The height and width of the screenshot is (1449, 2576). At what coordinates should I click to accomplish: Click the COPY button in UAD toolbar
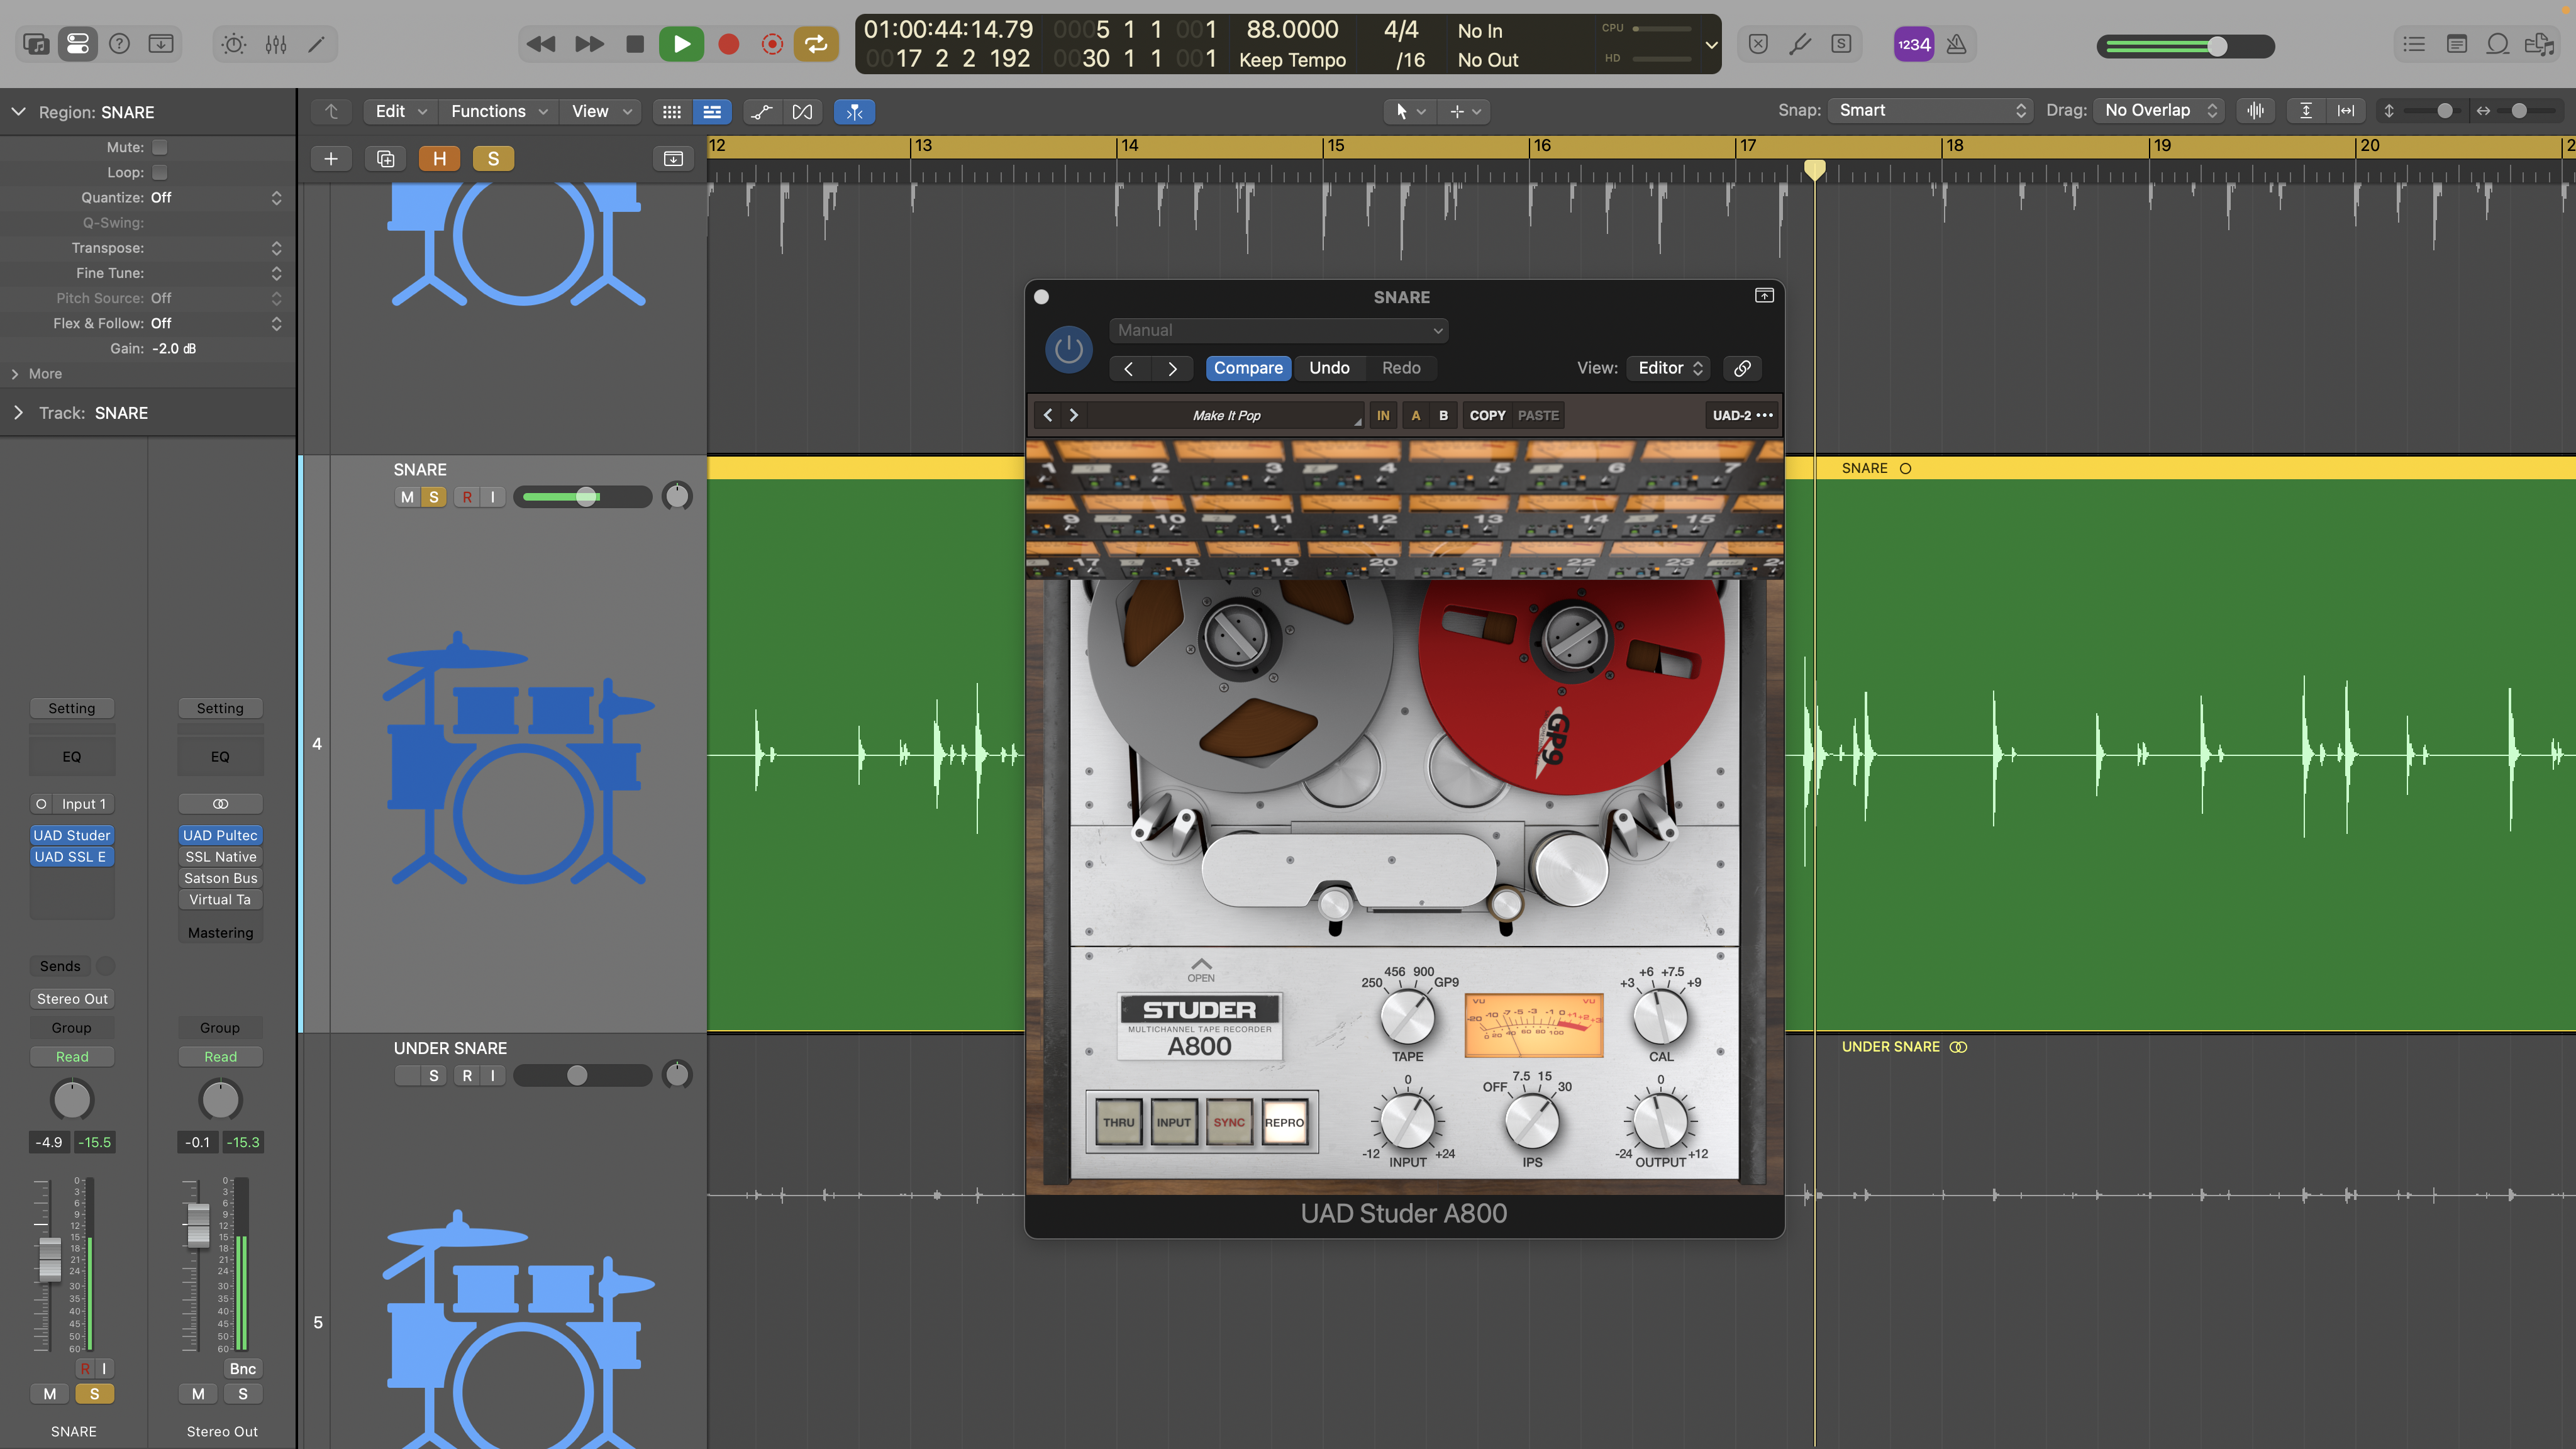coord(1487,415)
